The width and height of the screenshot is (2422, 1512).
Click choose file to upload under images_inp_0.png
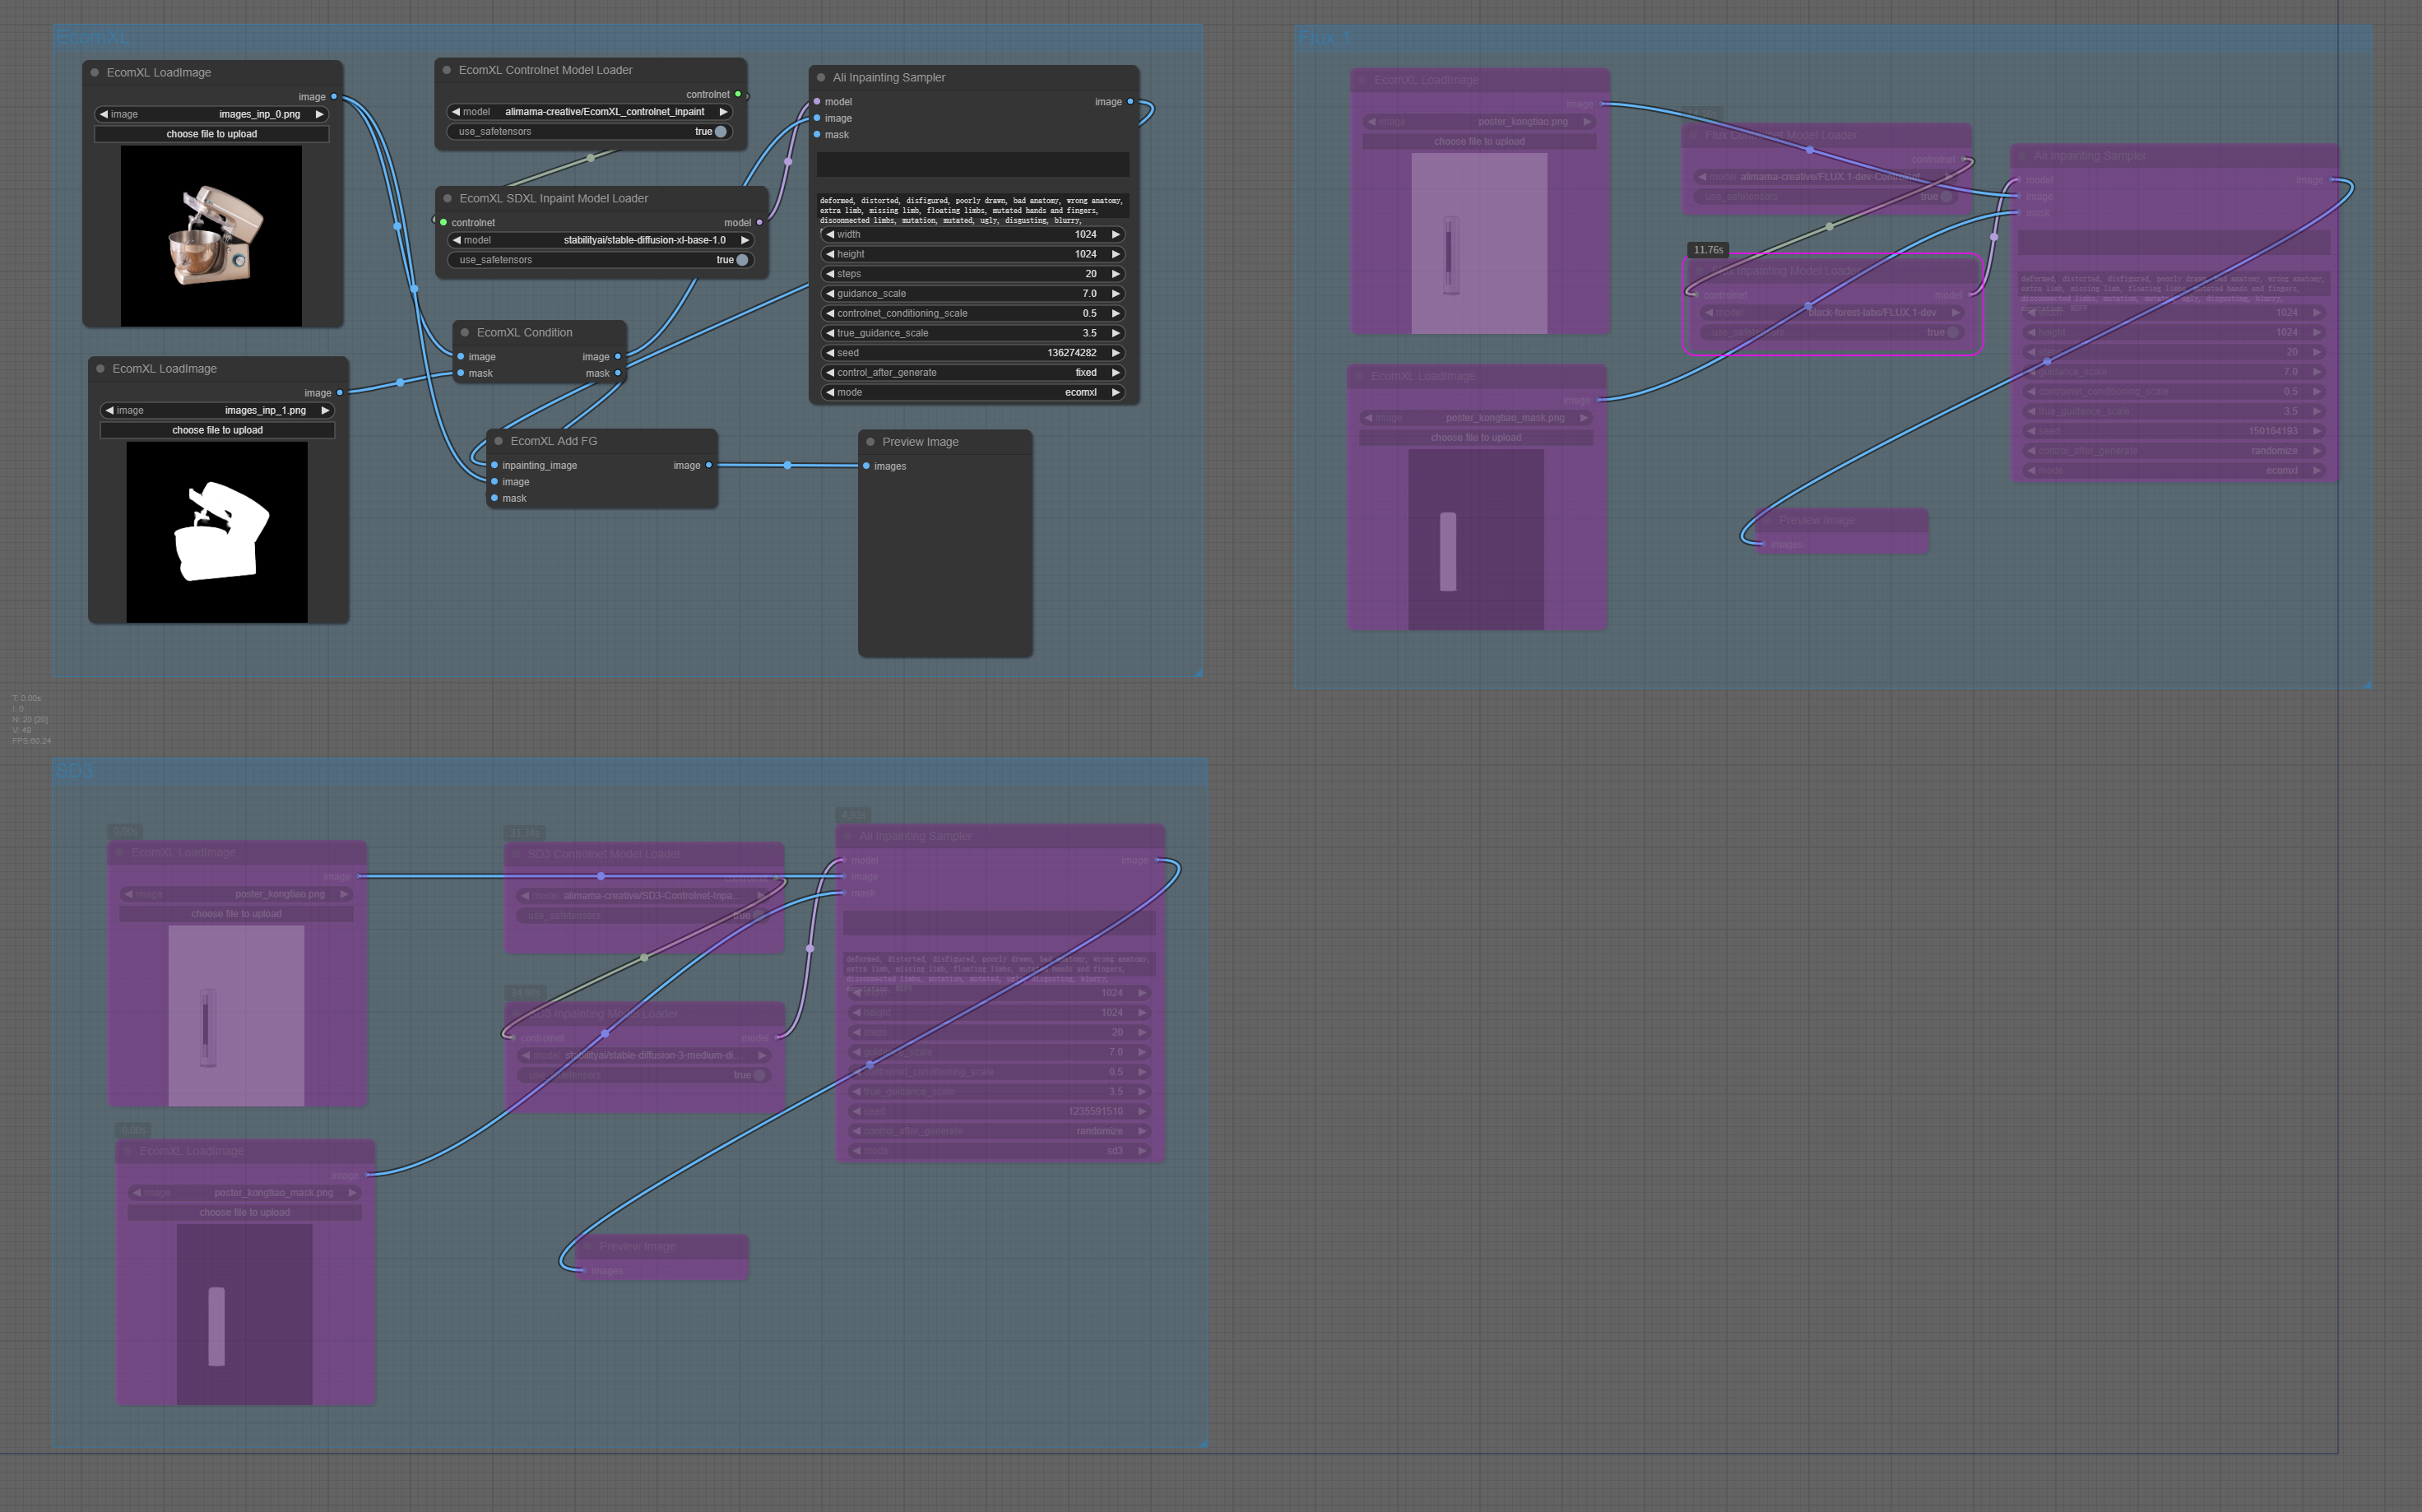pyautogui.click(x=211, y=134)
